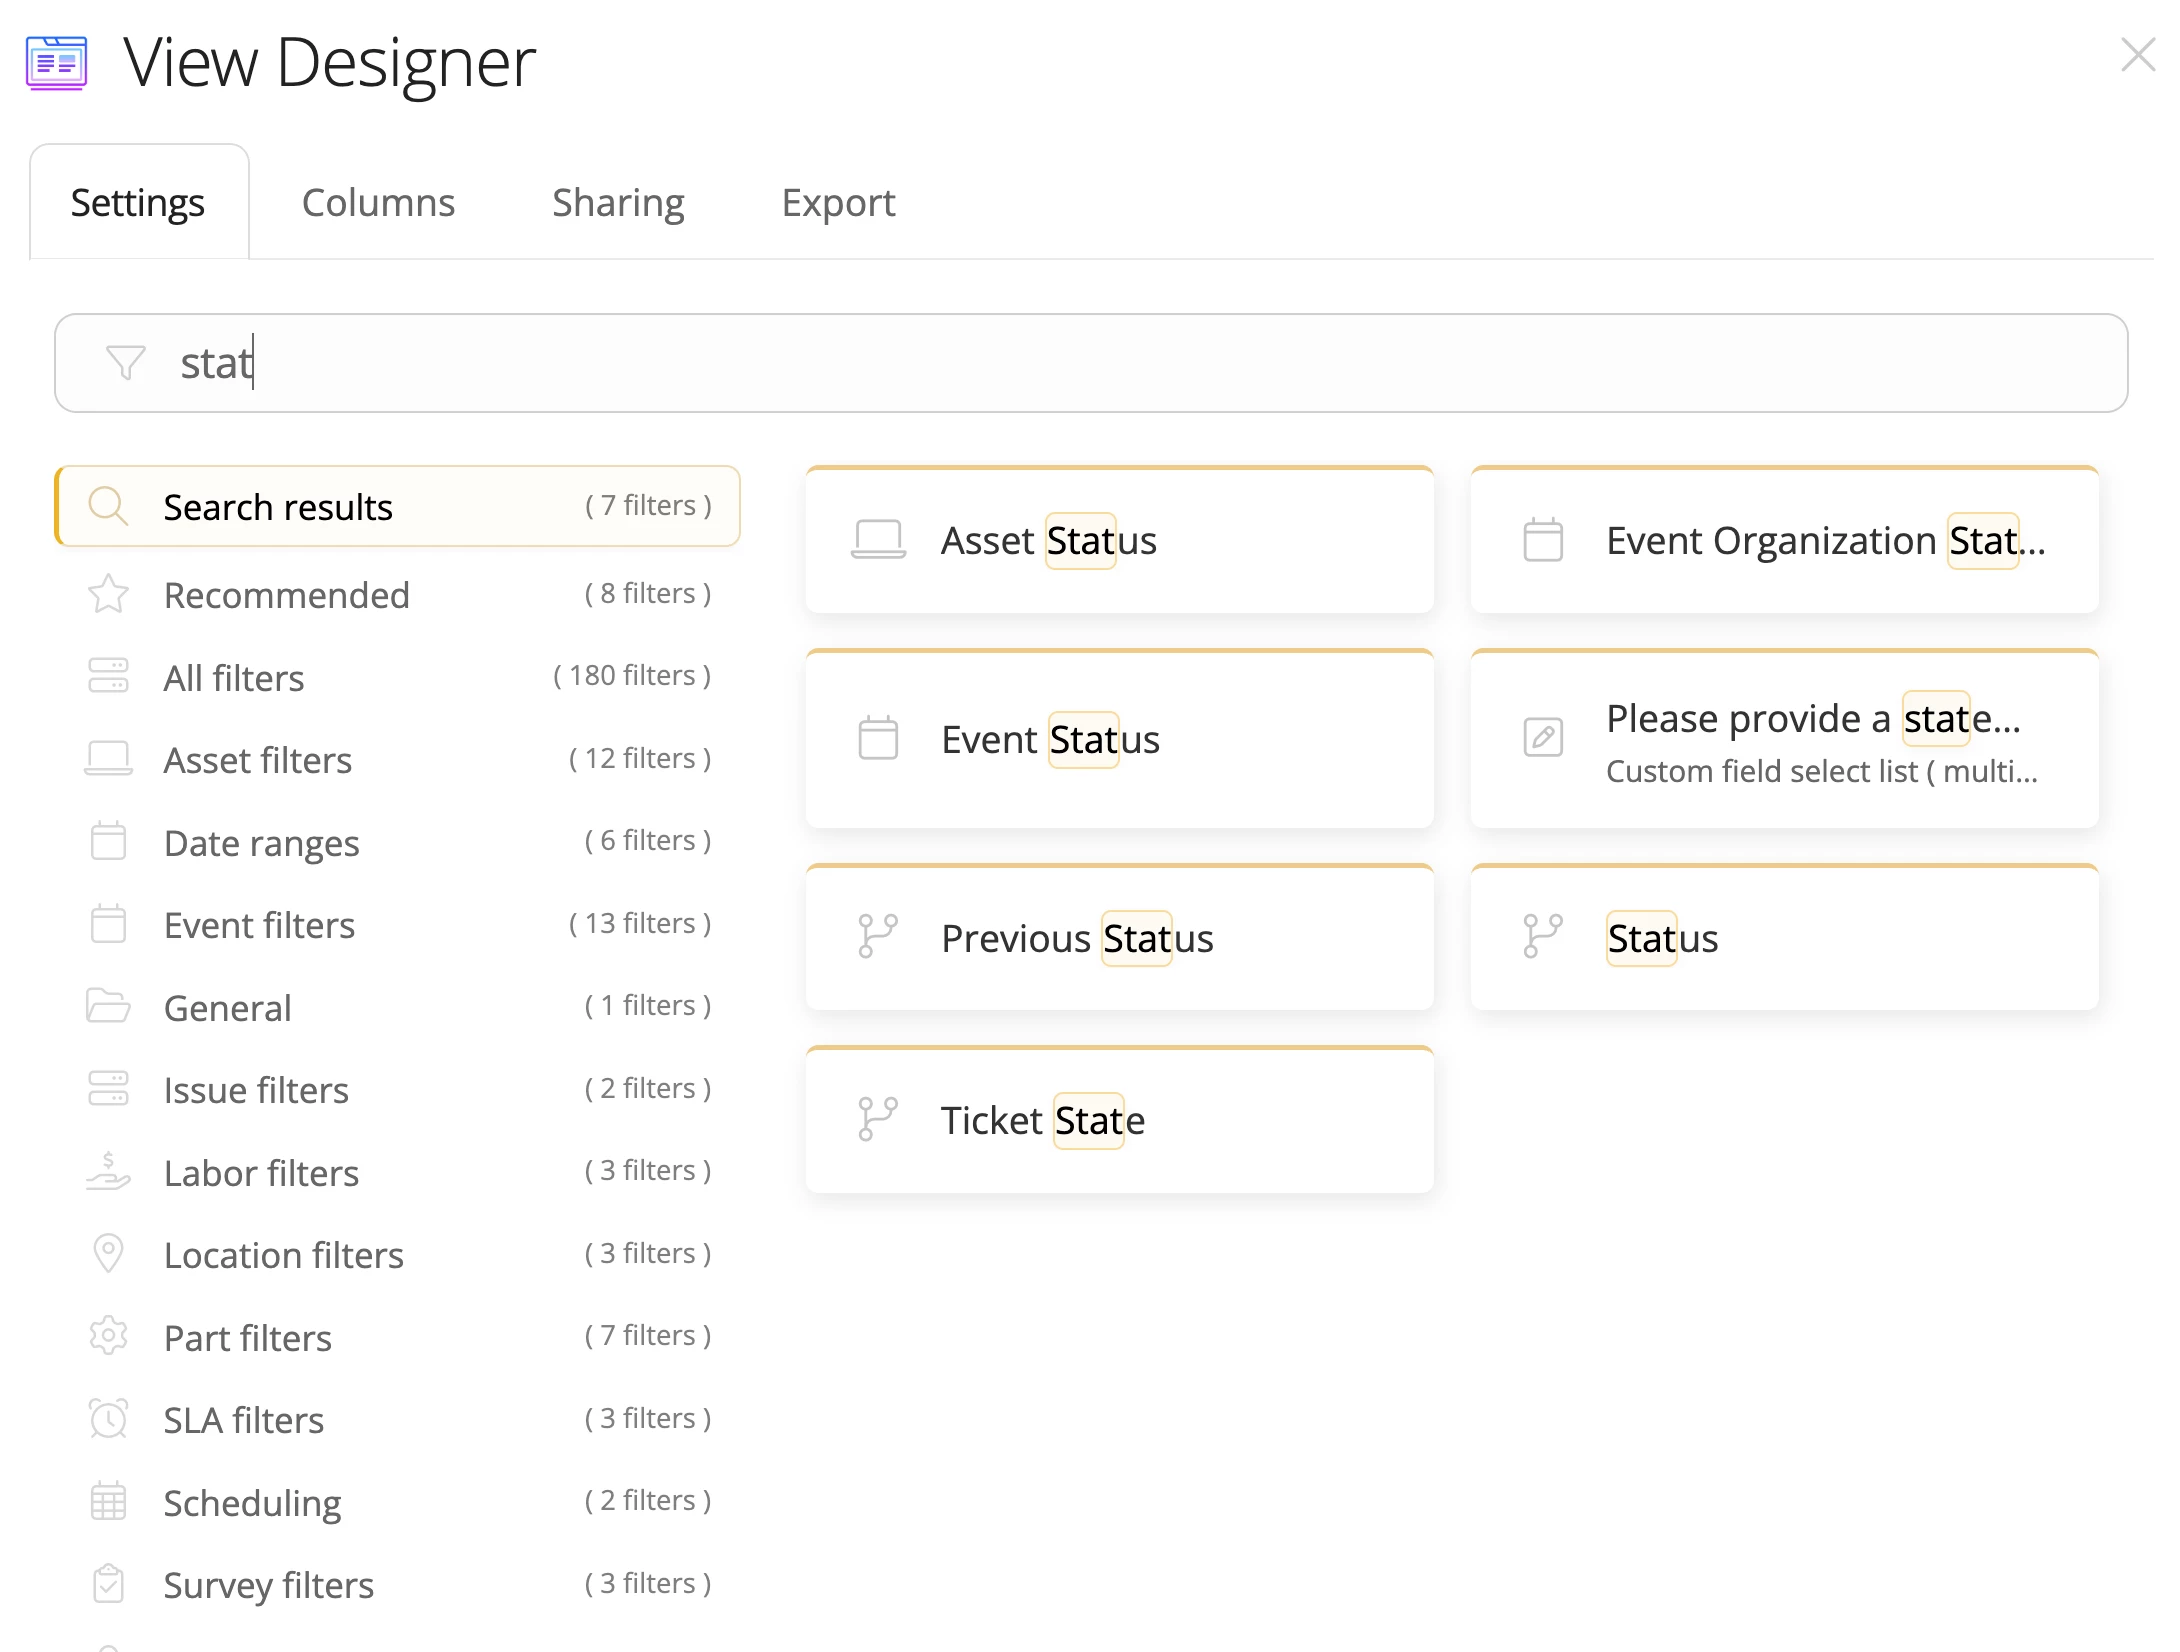2180x1652 pixels.
Task: Open the Date ranges category
Action: click(397, 842)
